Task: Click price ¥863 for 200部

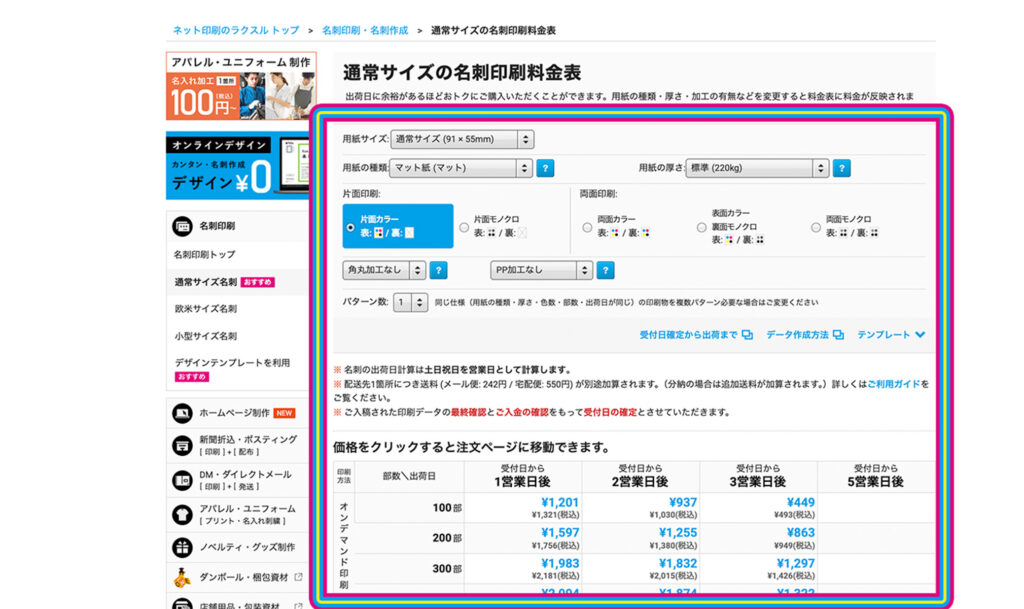Action: point(801,533)
